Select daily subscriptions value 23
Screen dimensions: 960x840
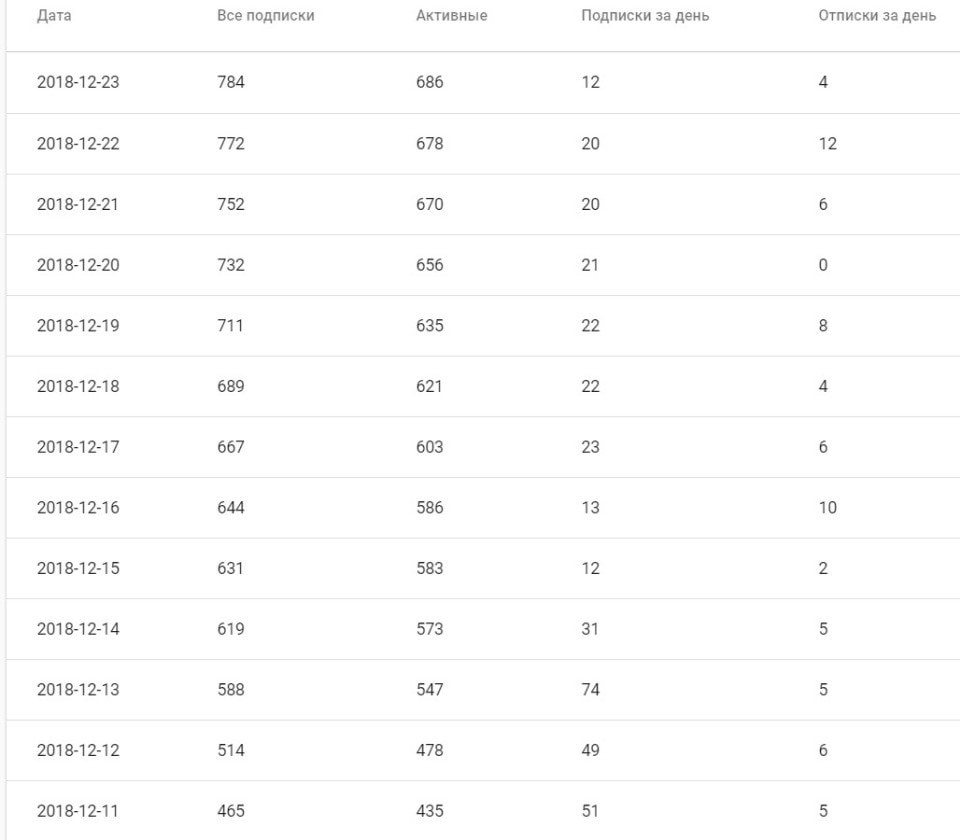(x=590, y=448)
